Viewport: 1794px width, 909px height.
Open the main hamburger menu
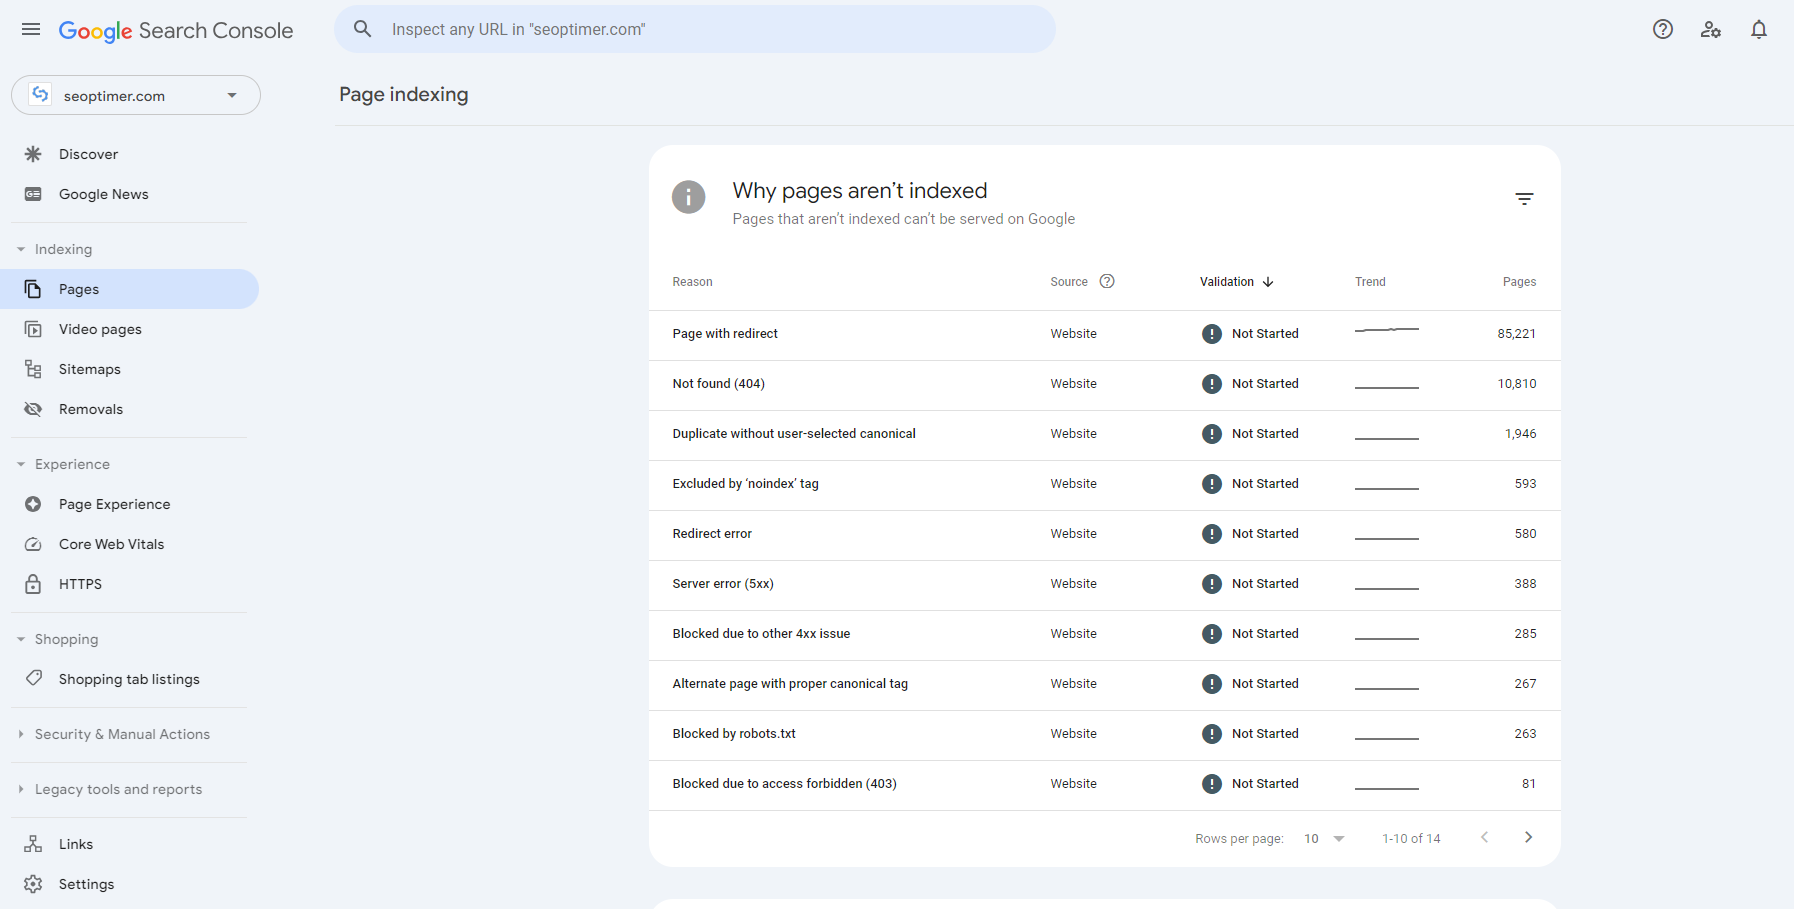pos(31,30)
